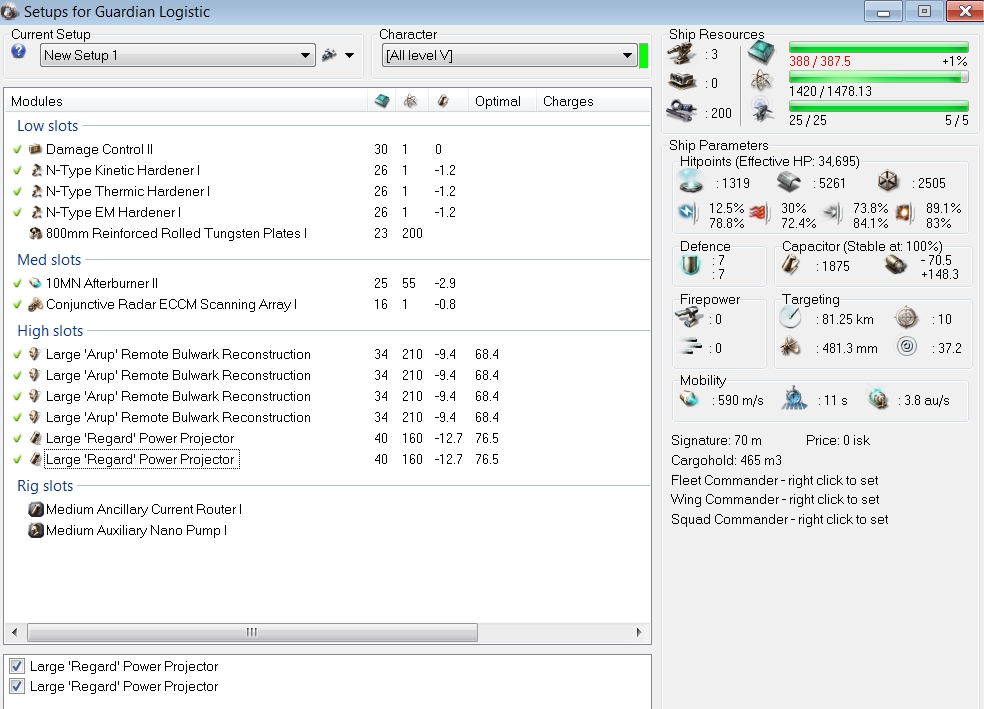Click the green character skill color indicator
The height and width of the screenshot is (709, 984).
pos(643,55)
